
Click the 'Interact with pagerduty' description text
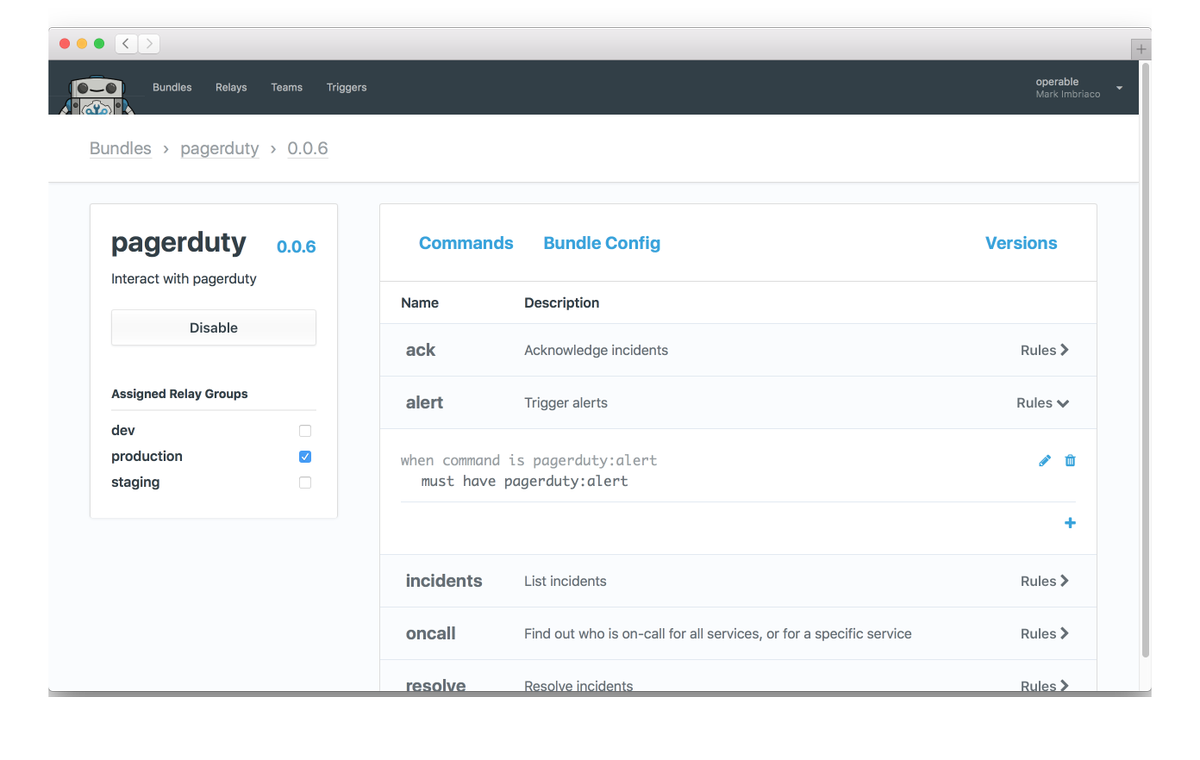coord(184,279)
